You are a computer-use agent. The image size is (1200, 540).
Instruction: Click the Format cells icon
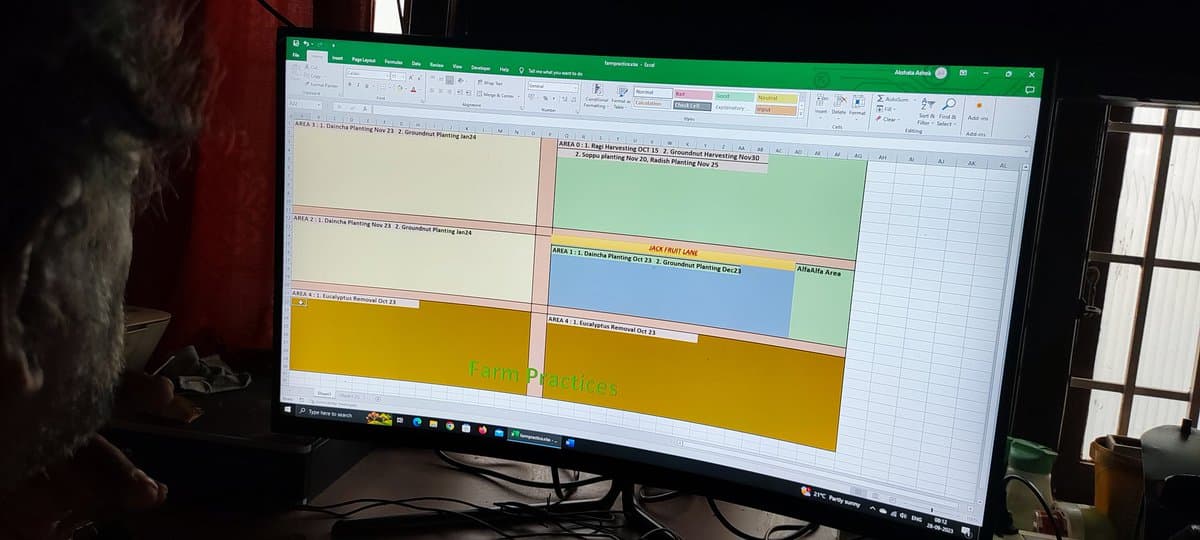[x=858, y=106]
